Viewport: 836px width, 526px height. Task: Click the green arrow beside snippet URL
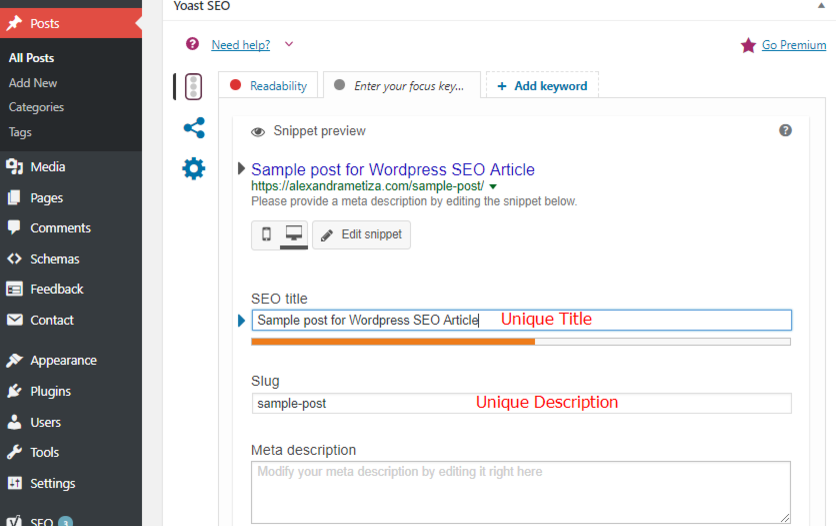tap(493, 187)
